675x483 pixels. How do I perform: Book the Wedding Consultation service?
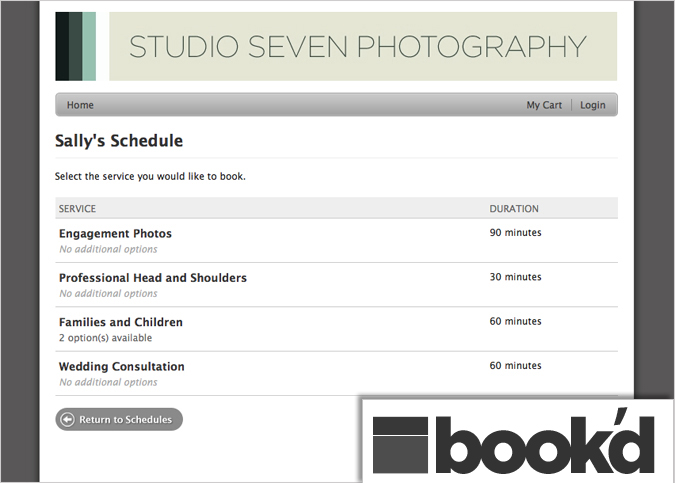121,367
